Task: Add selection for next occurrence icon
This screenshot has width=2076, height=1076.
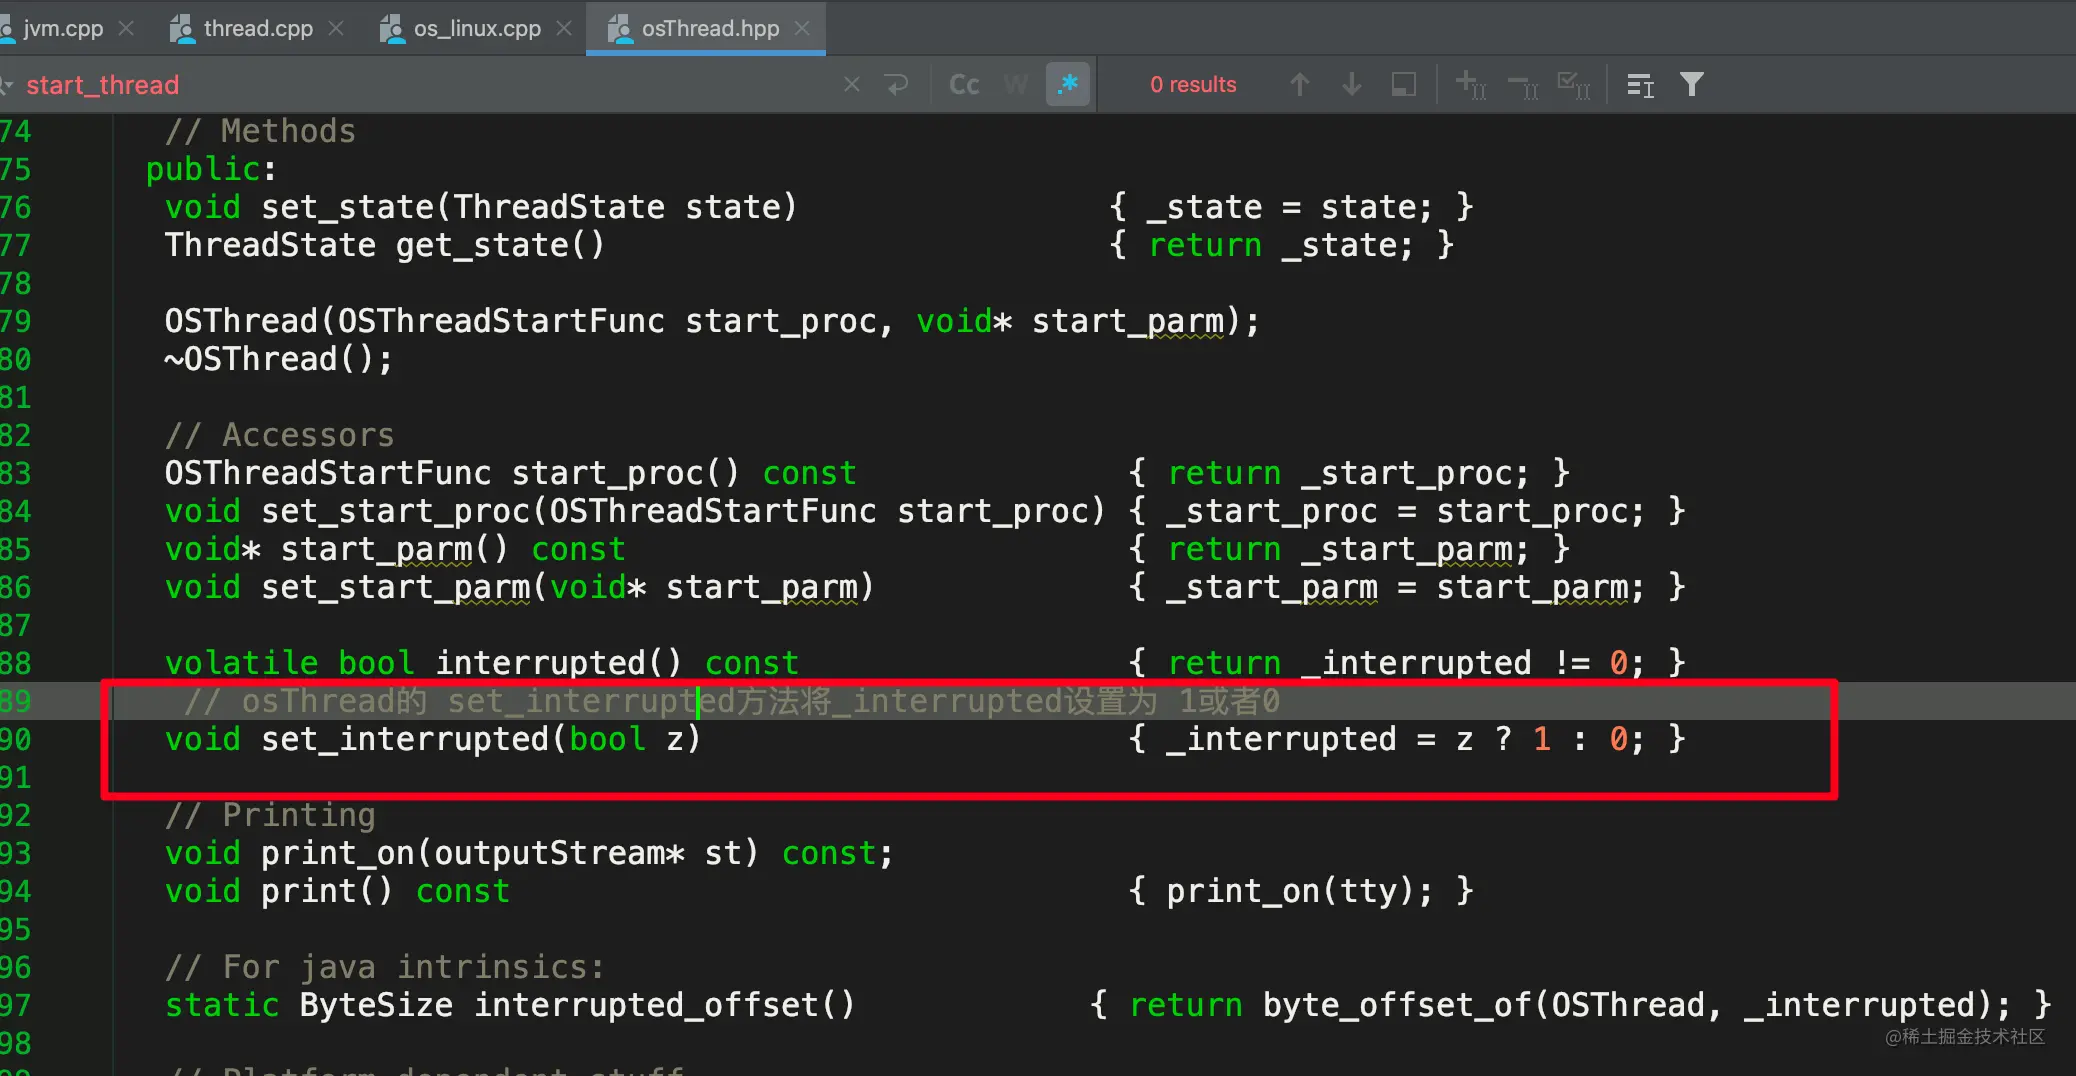Action: click(x=1470, y=85)
